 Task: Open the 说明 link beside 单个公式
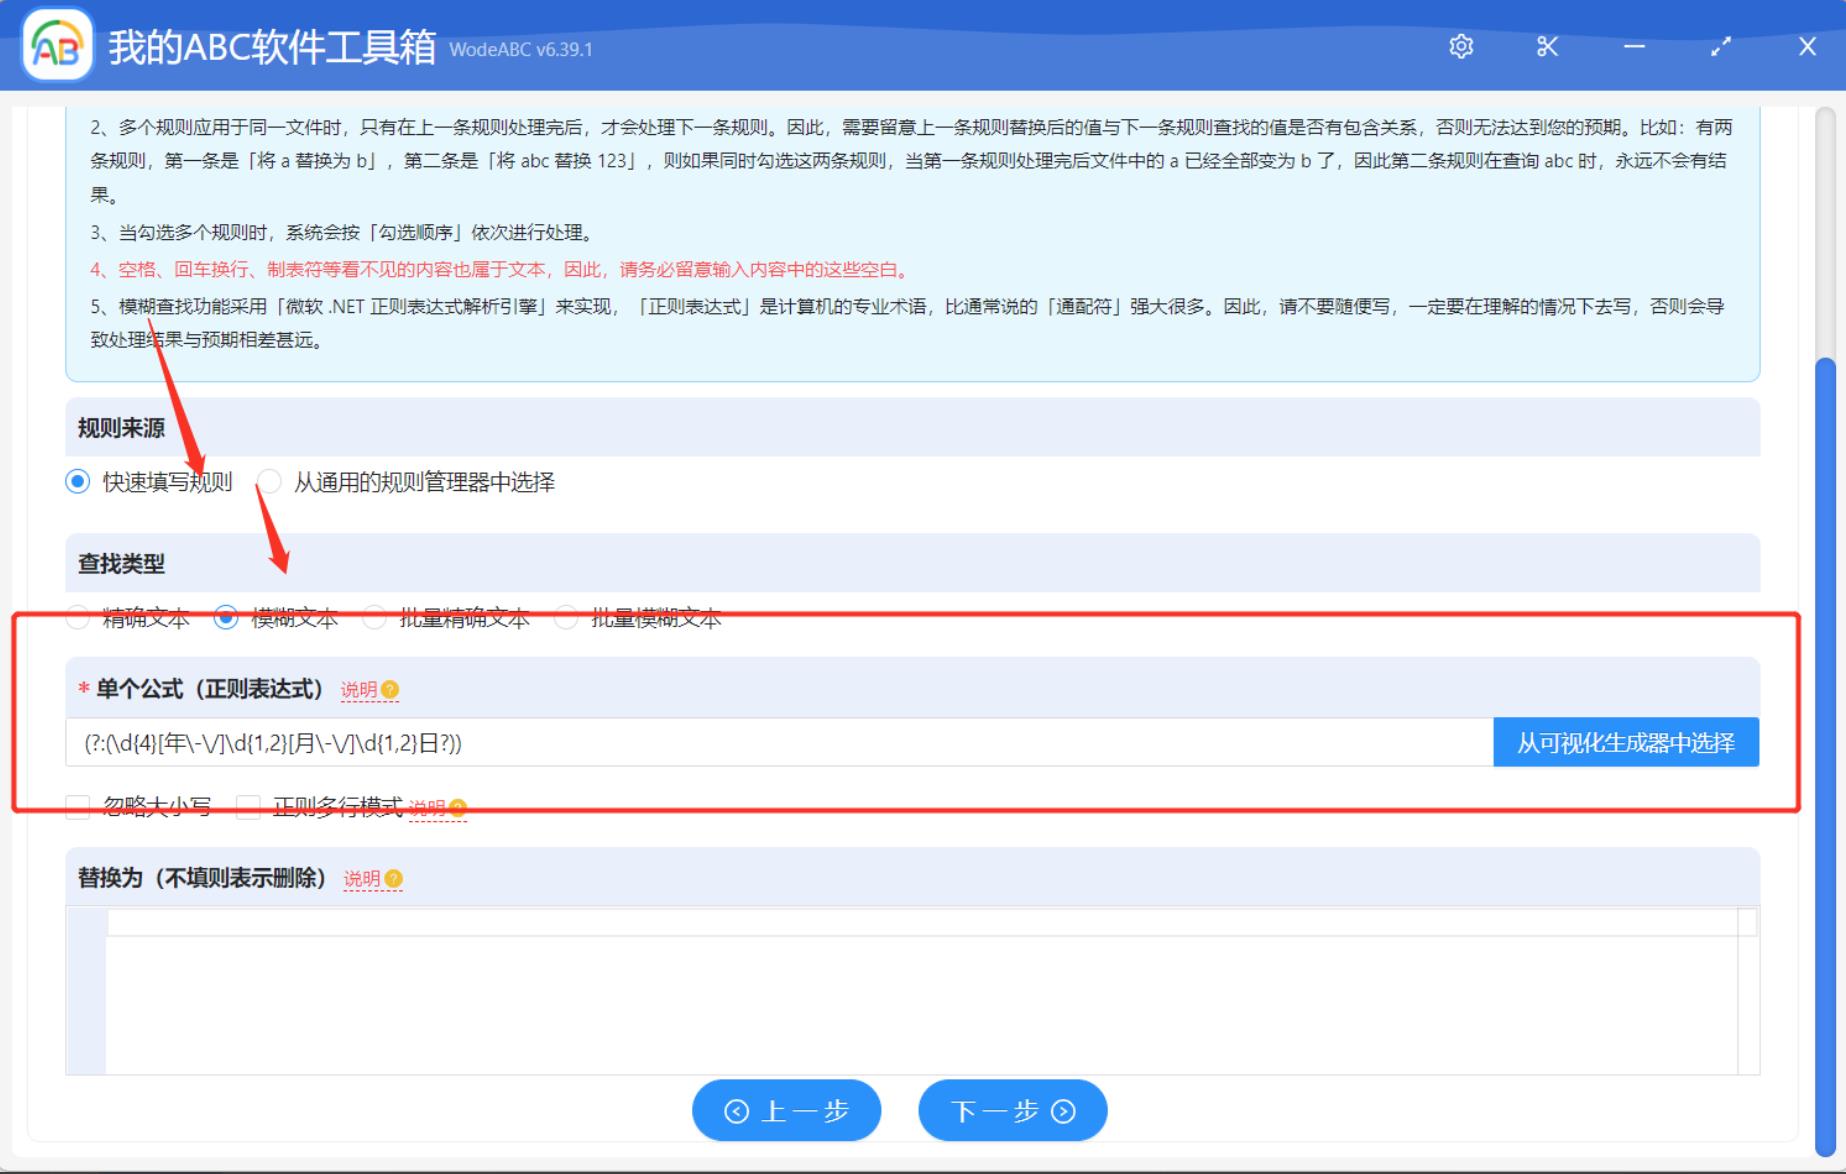click(x=357, y=689)
